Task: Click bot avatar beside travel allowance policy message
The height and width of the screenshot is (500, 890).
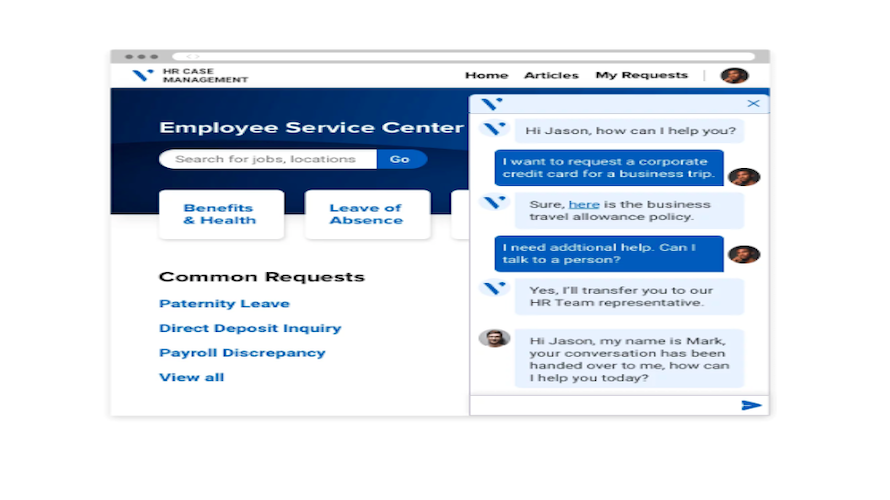Action: (494, 203)
